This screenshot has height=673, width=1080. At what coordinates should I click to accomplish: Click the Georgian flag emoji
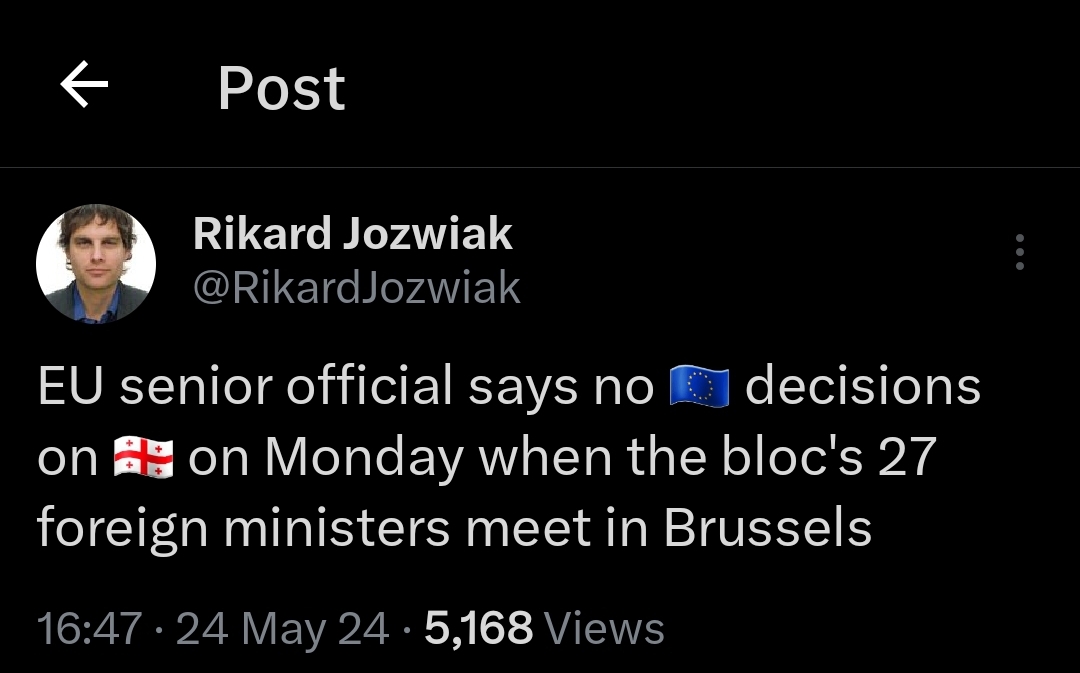[144, 458]
